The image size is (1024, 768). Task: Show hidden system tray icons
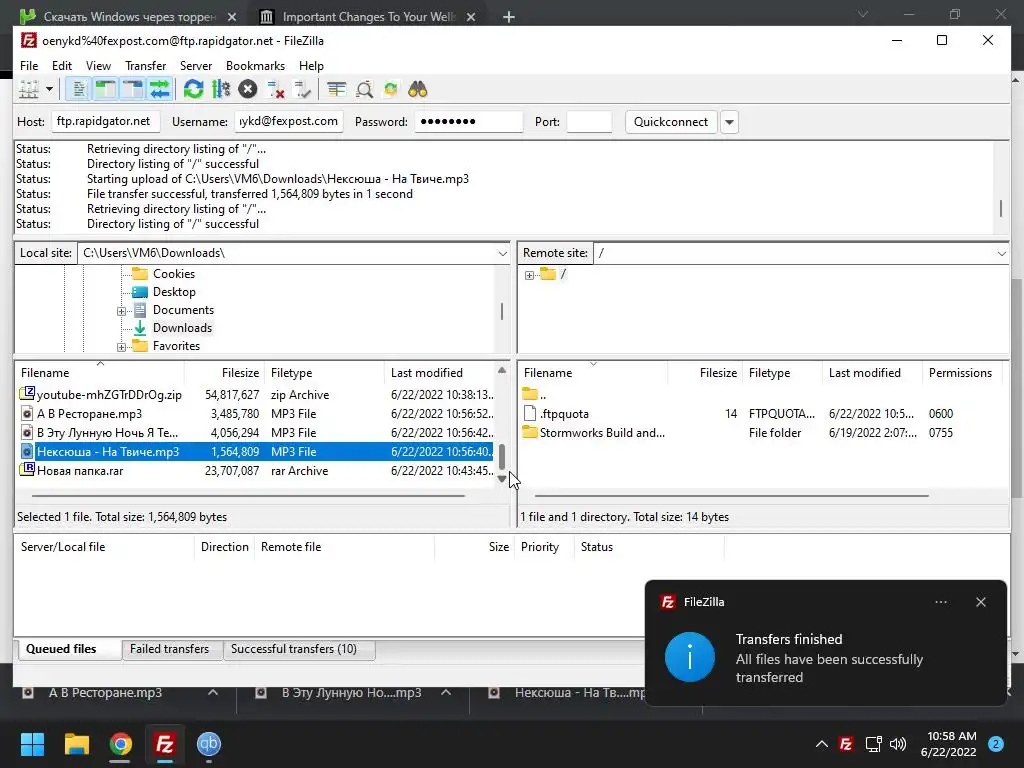[822, 744]
